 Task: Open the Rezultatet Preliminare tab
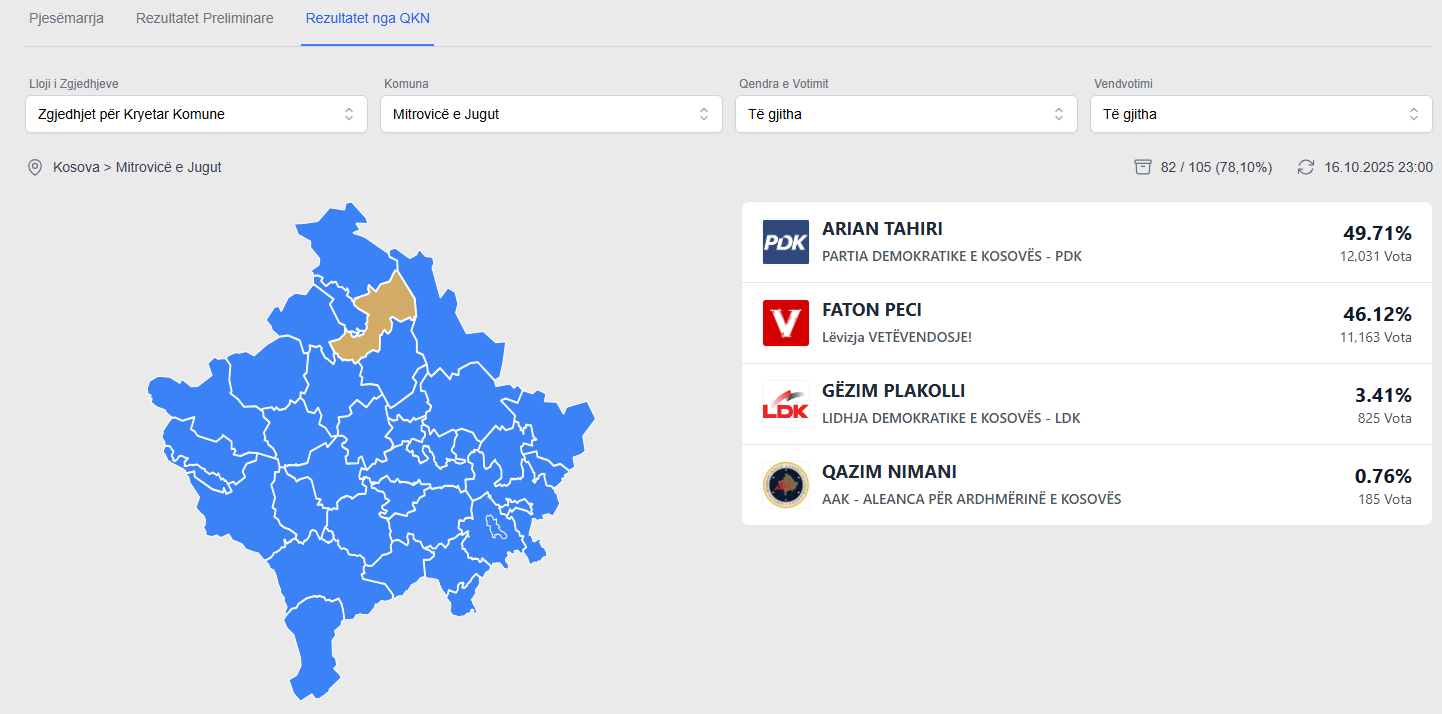coord(205,18)
